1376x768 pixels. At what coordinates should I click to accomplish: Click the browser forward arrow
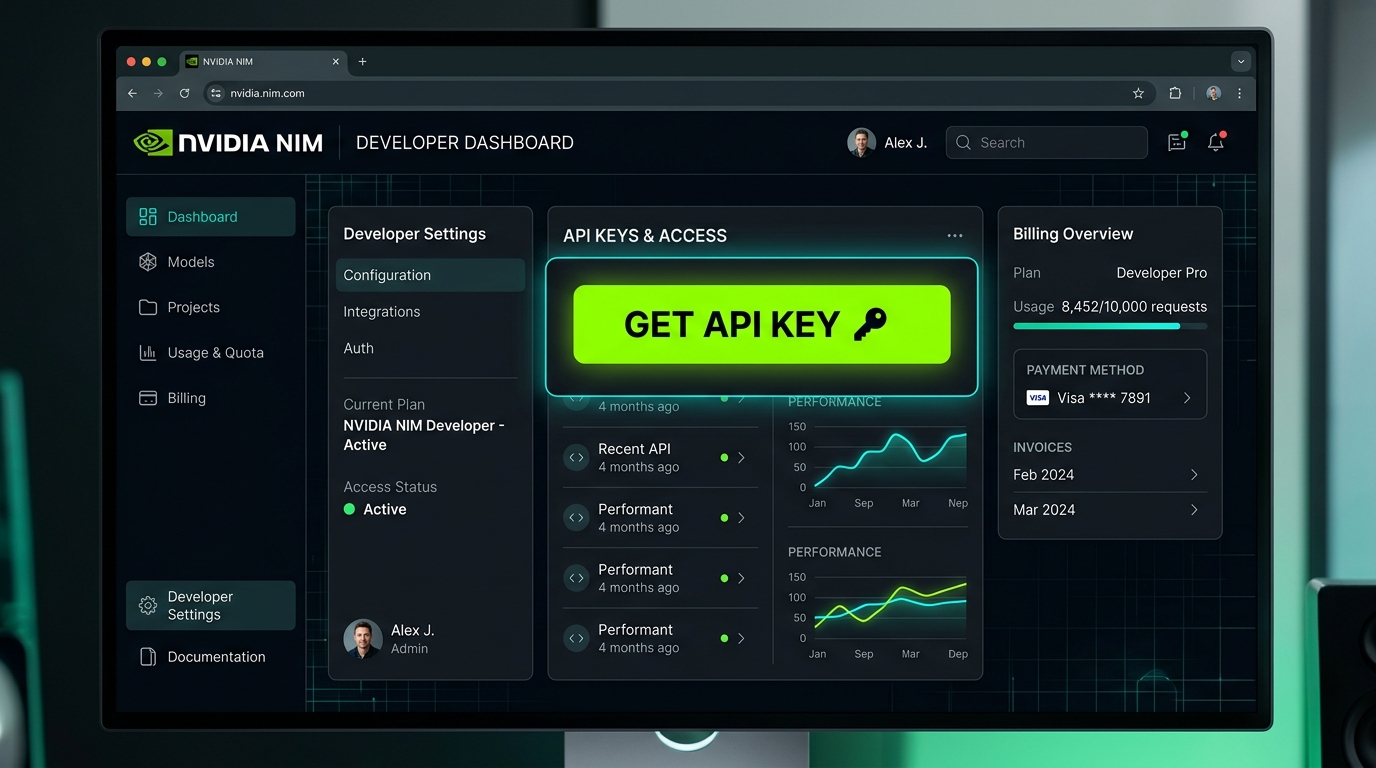158,93
